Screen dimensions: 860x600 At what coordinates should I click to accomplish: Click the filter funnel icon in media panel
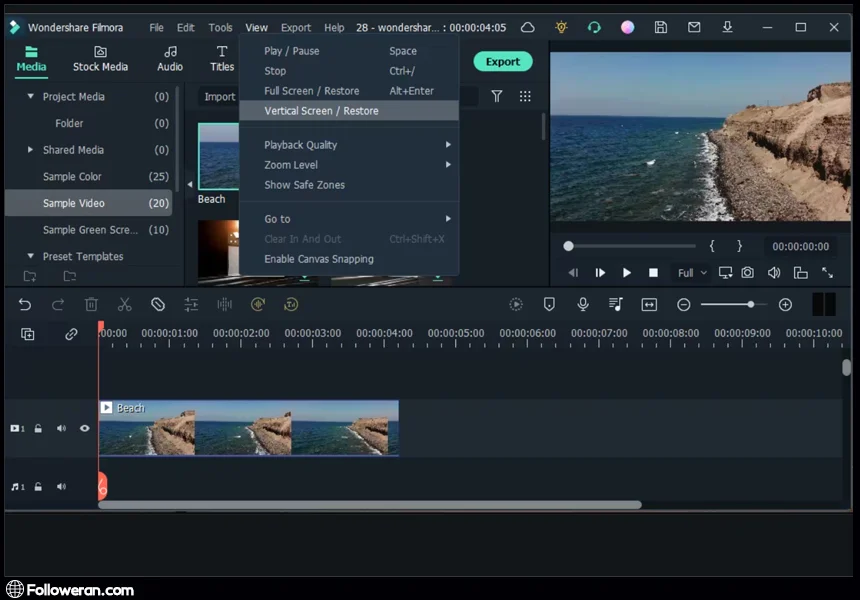[497, 97]
